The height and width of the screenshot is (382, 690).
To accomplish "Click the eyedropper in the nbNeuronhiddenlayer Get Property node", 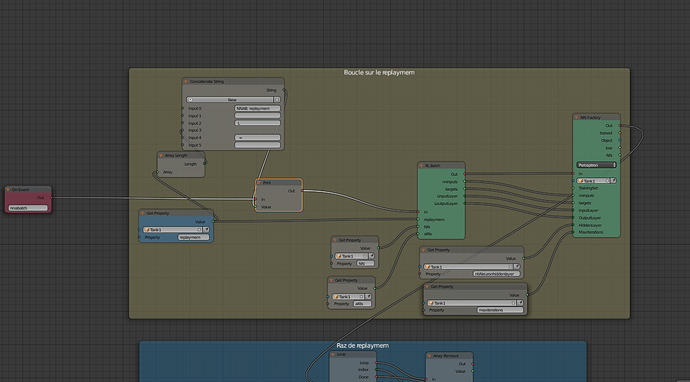I will tap(518, 267).
